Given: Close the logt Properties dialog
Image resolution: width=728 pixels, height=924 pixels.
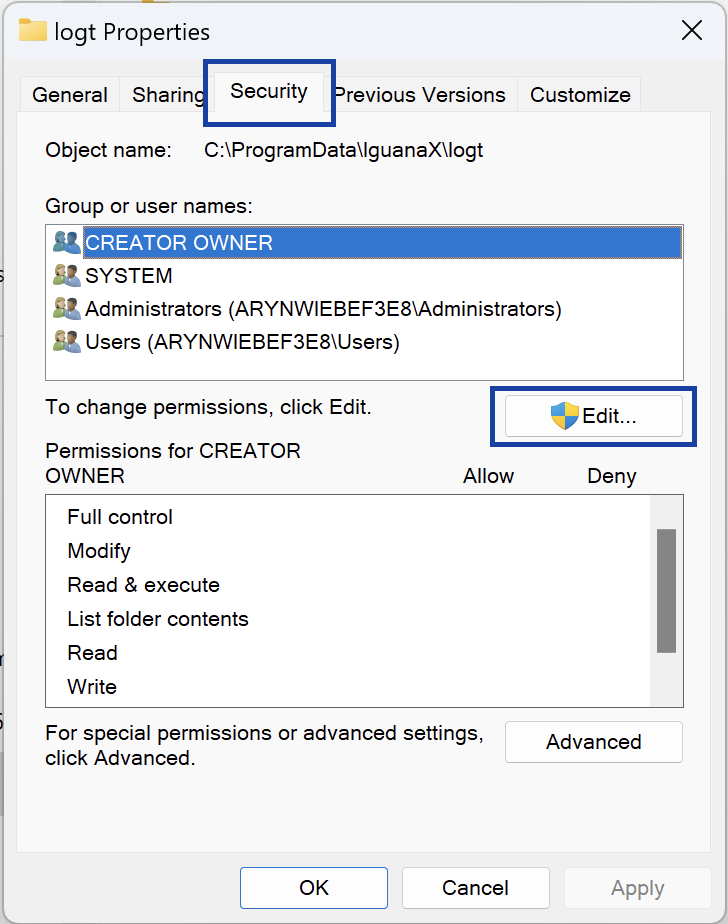Looking at the screenshot, I should coord(691,31).
